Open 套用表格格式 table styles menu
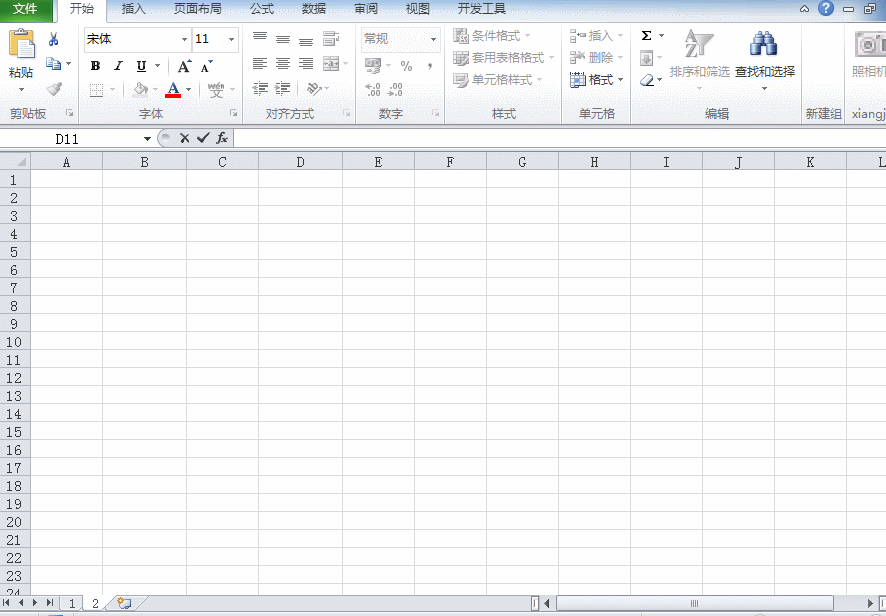 pos(503,58)
